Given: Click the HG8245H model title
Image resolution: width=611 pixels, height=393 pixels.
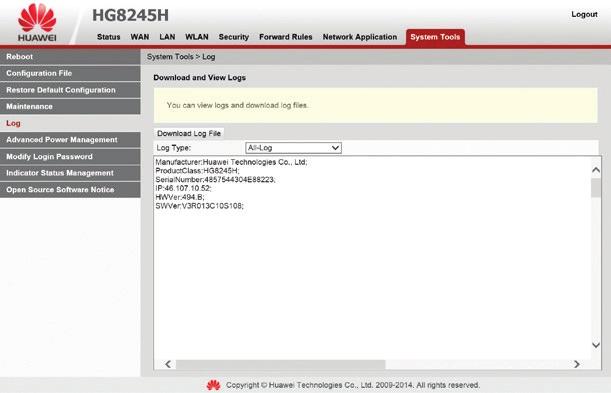Looking at the screenshot, I should pyautogui.click(x=131, y=16).
